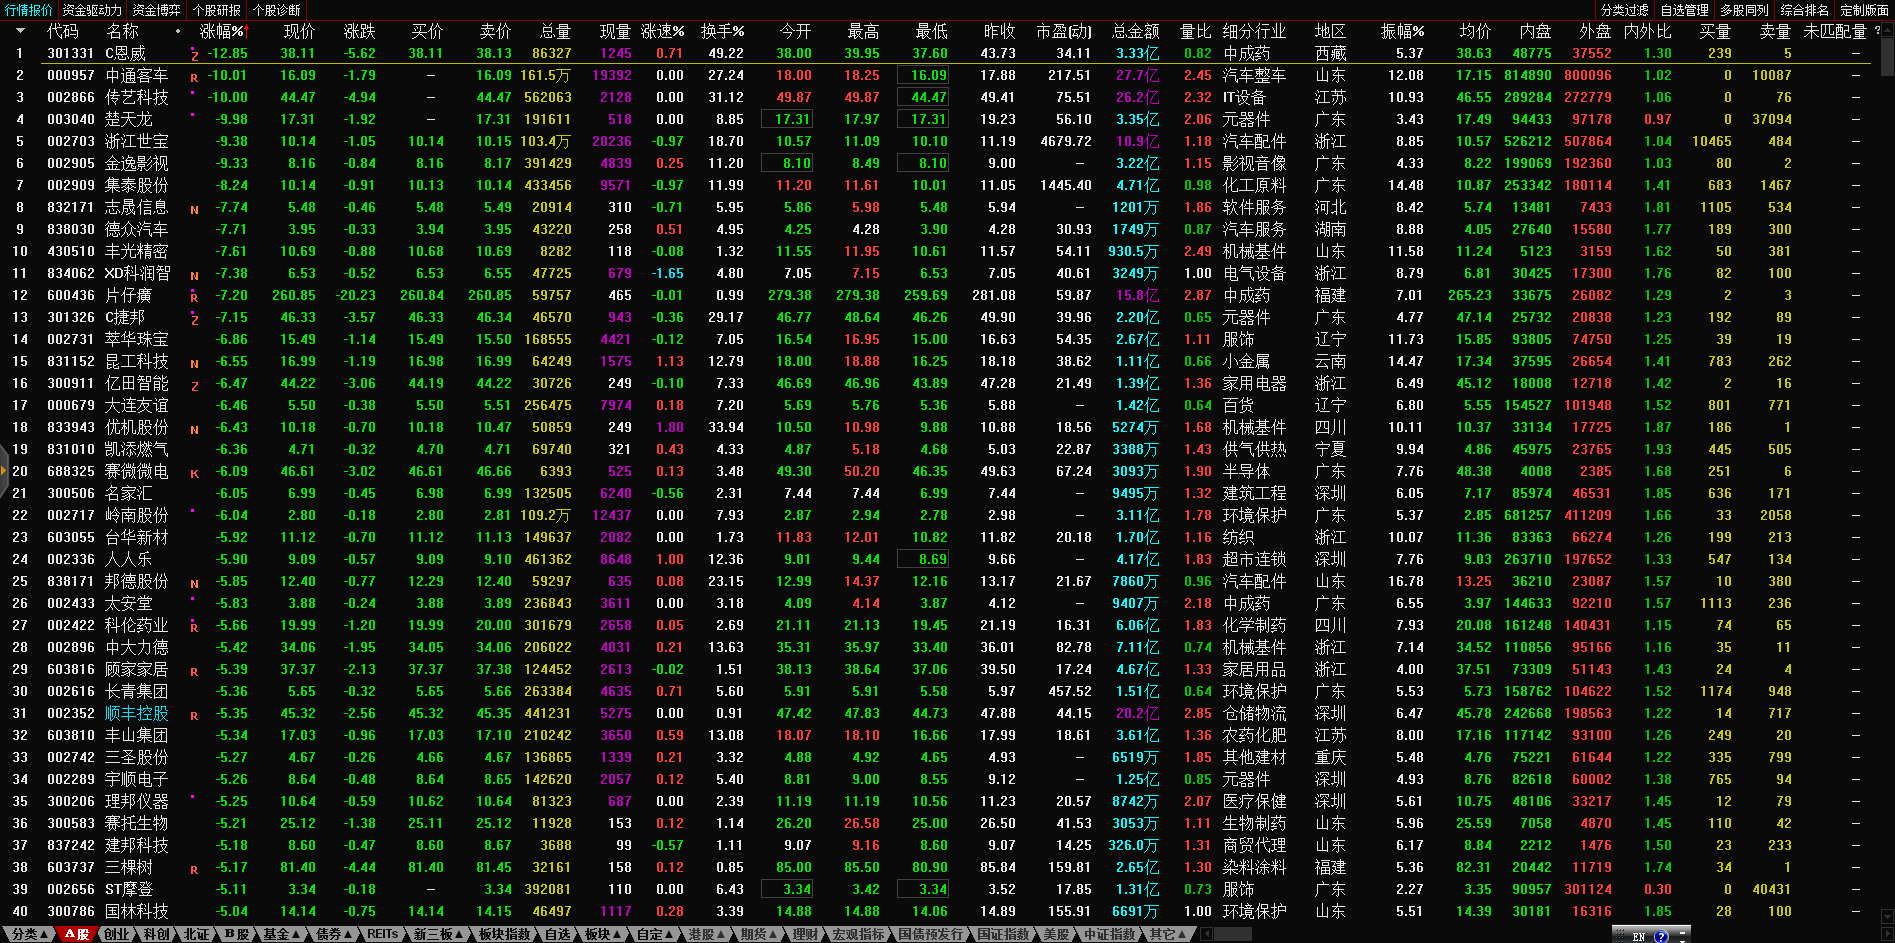The image size is (1895, 943).
Task: Click the small question mark at top-right corner
Action: tap(1877, 31)
